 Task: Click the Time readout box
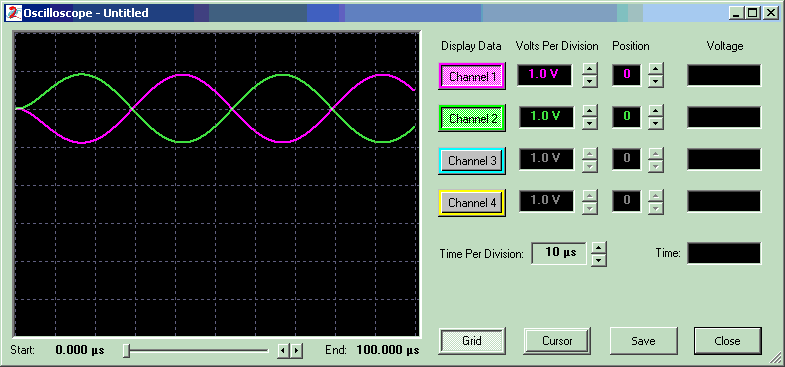coord(724,253)
